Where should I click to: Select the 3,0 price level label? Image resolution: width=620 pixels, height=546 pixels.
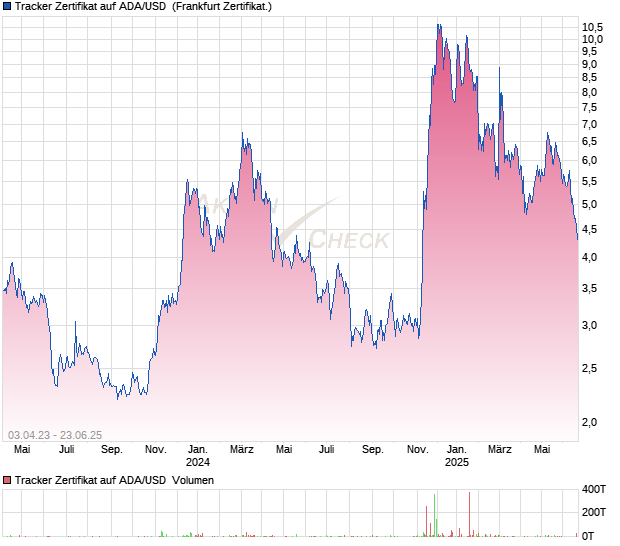click(593, 326)
